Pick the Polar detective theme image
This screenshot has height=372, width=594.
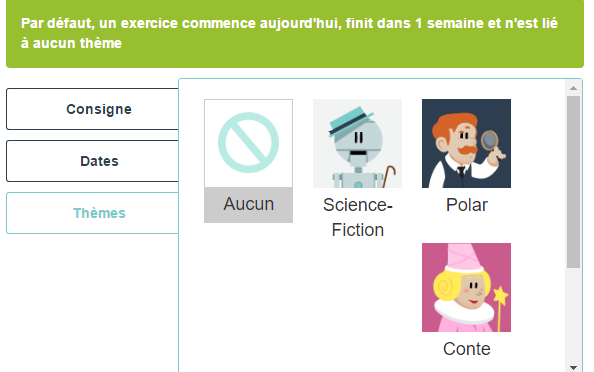point(466,143)
